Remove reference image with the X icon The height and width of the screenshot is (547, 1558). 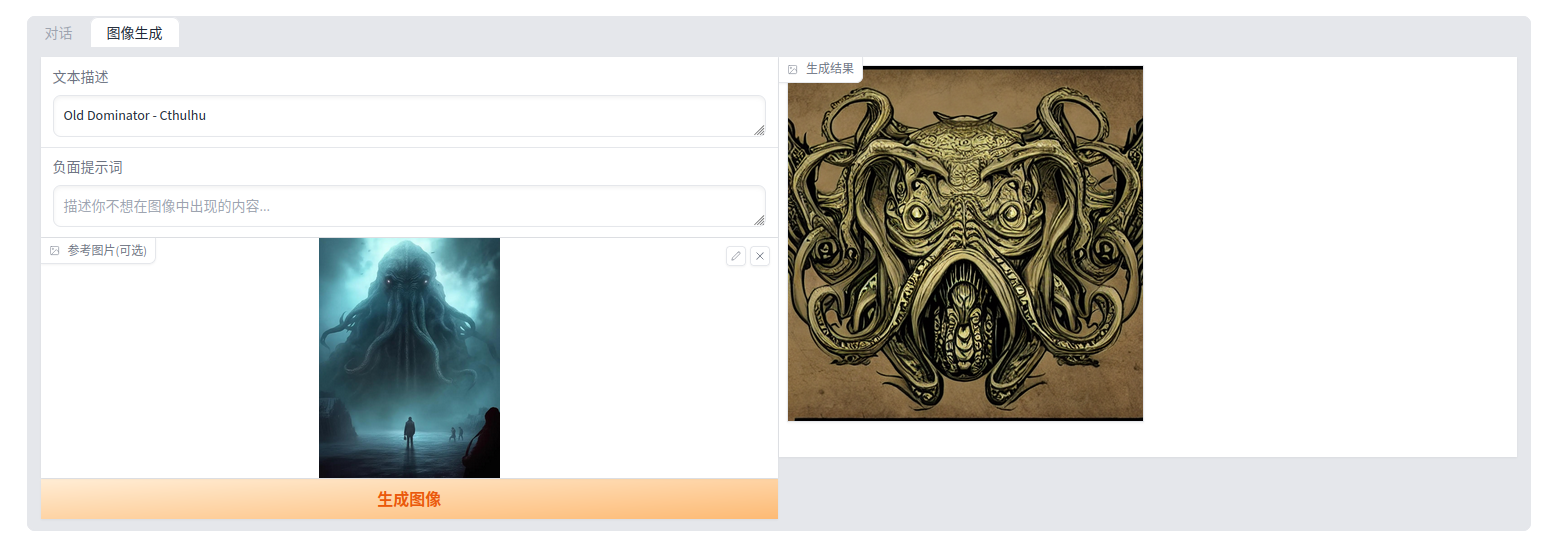point(760,256)
